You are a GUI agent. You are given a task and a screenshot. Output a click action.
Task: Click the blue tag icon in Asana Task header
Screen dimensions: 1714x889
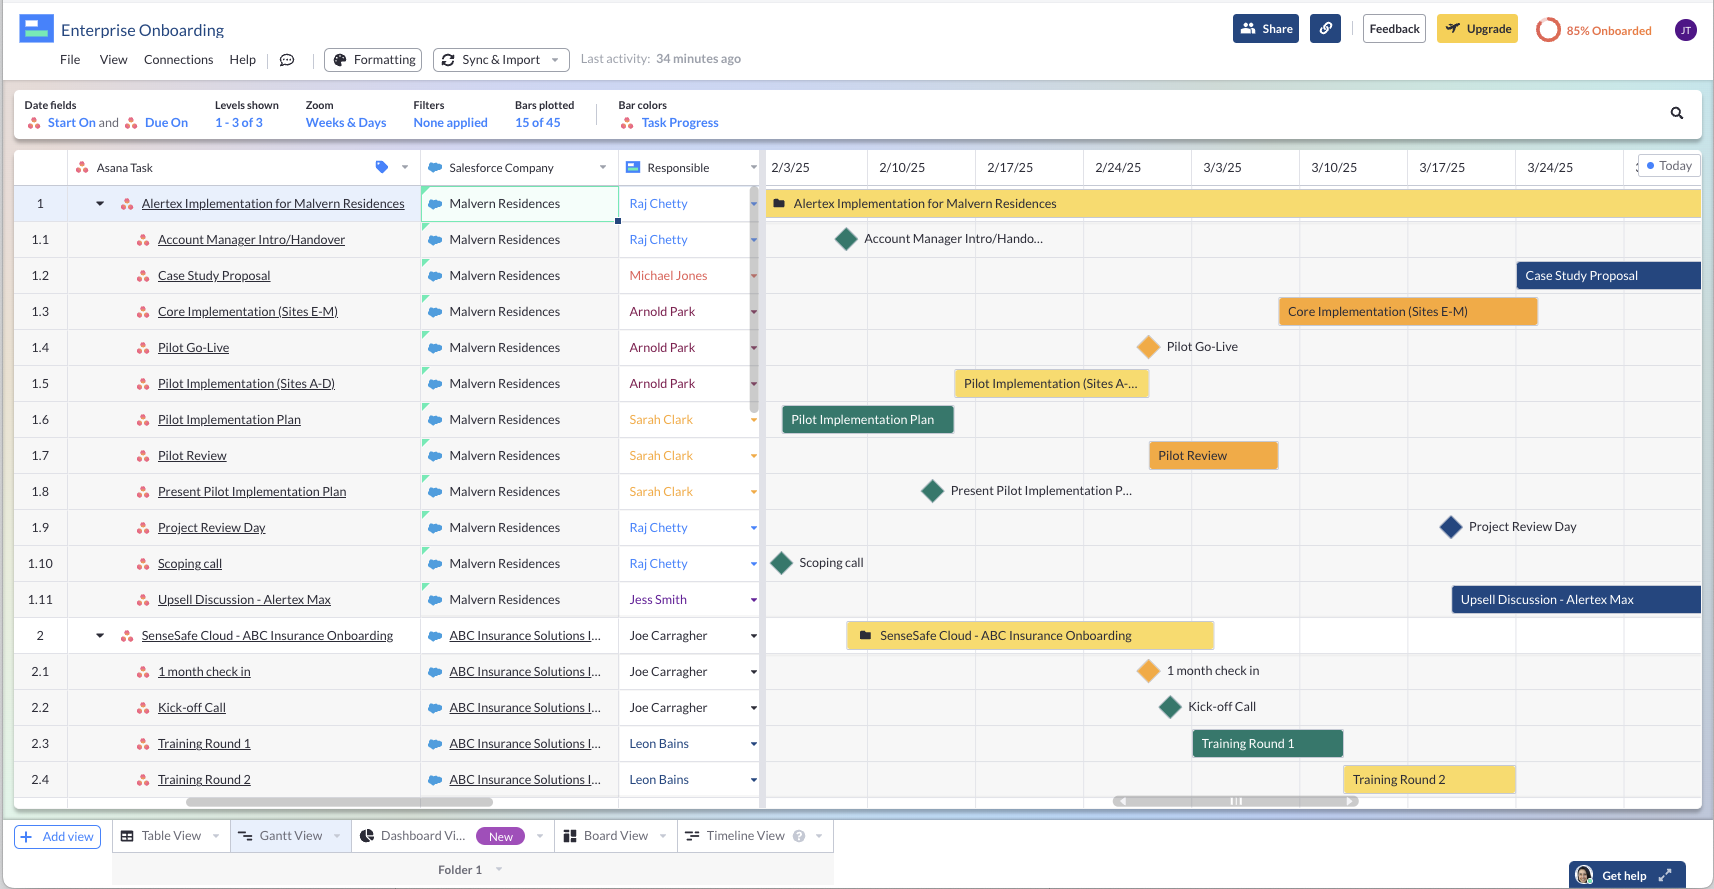pos(382,167)
